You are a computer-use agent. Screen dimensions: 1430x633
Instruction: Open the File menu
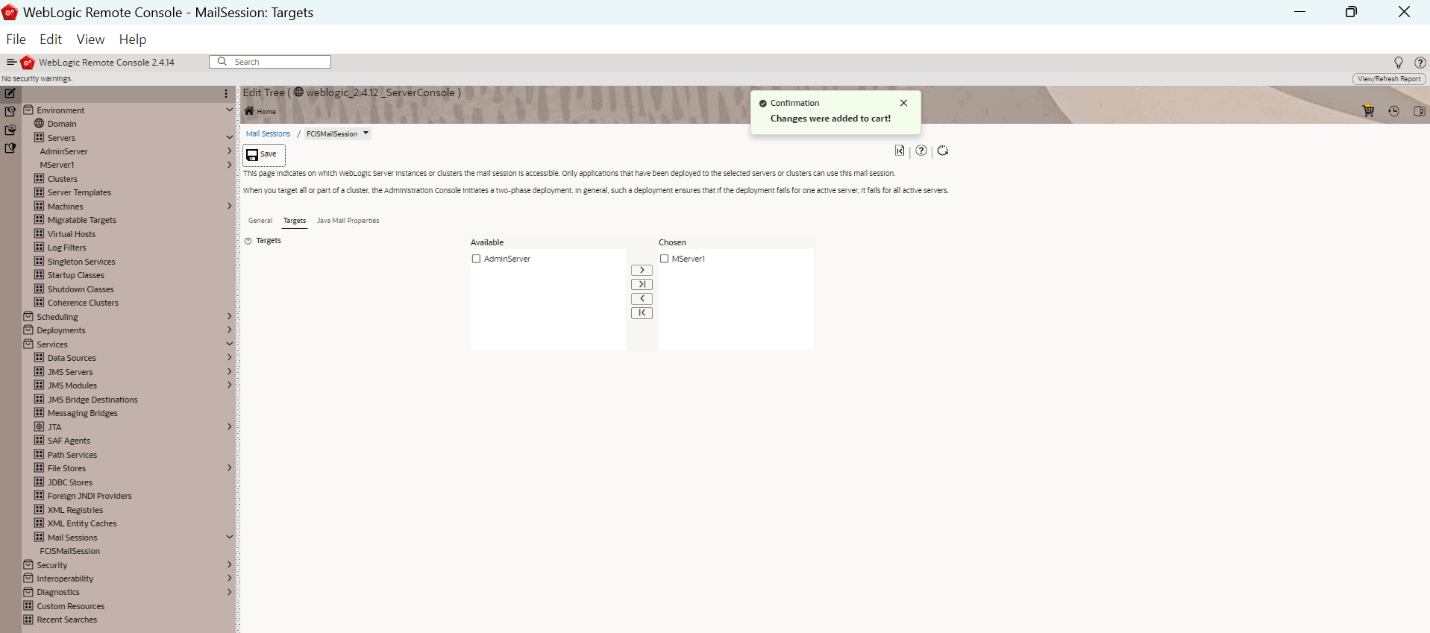[x=16, y=39]
